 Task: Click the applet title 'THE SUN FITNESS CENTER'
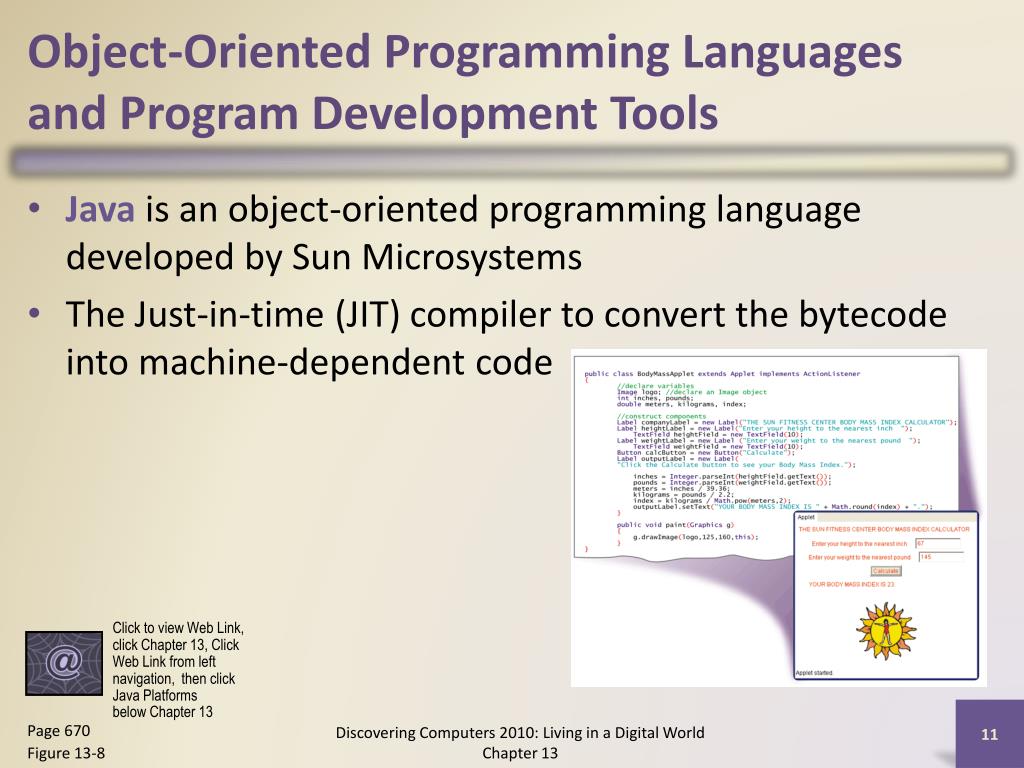(x=884, y=529)
